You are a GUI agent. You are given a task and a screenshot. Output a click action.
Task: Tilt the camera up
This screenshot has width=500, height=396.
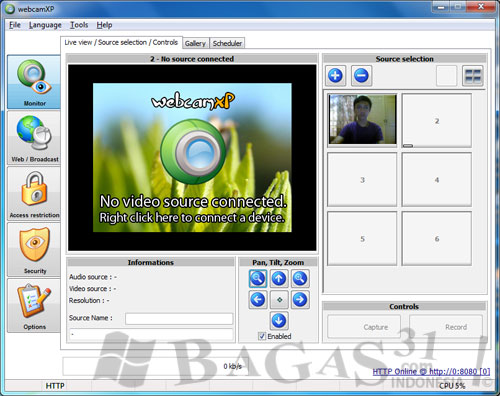pyautogui.click(x=279, y=278)
